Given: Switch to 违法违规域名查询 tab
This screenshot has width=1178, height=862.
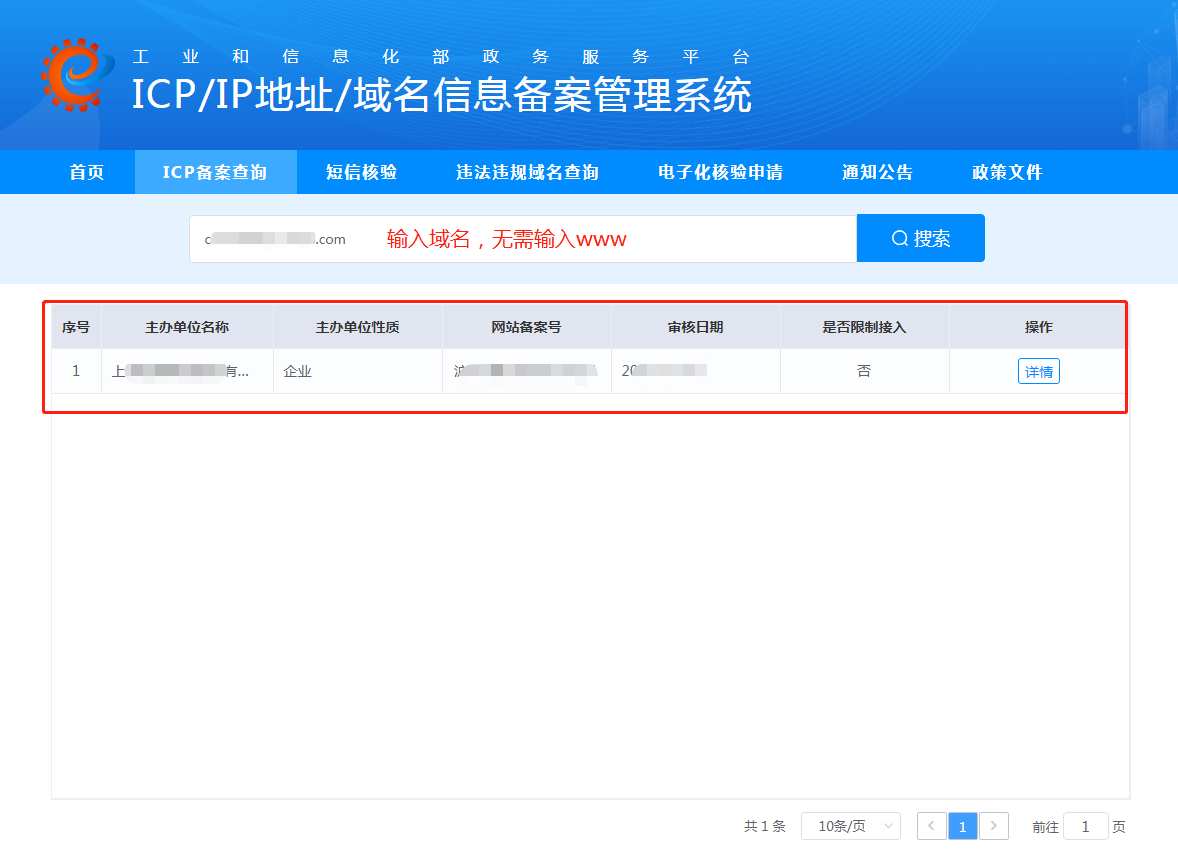Looking at the screenshot, I should 527,172.
